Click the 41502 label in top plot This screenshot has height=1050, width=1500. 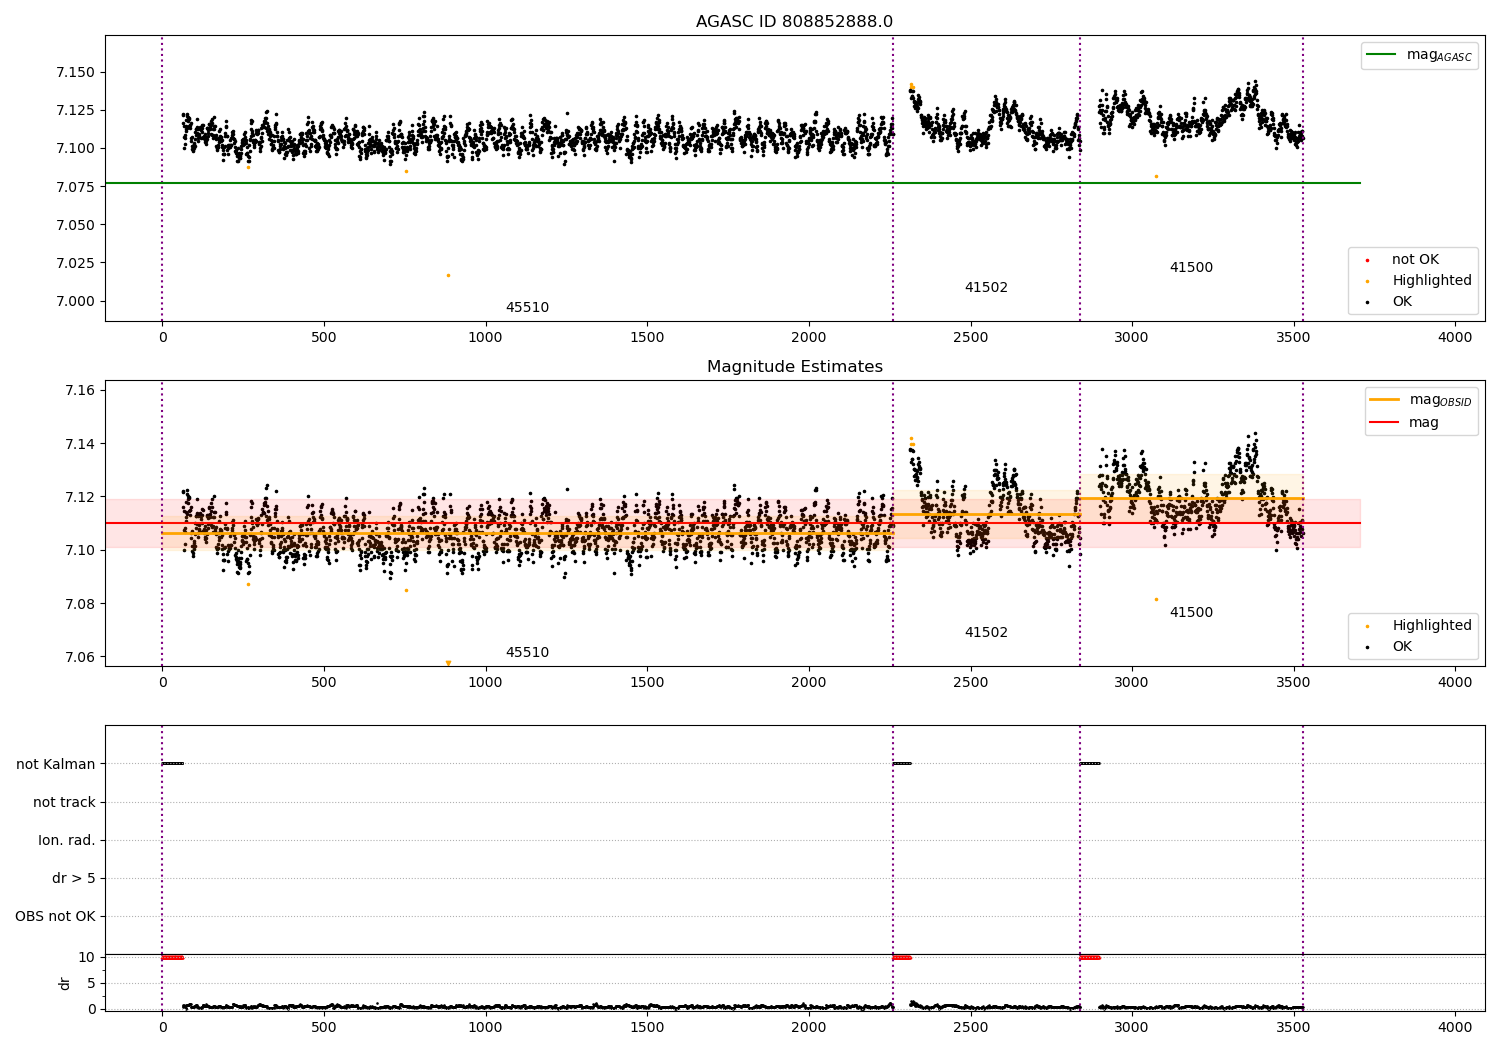(x=986, y=288)
